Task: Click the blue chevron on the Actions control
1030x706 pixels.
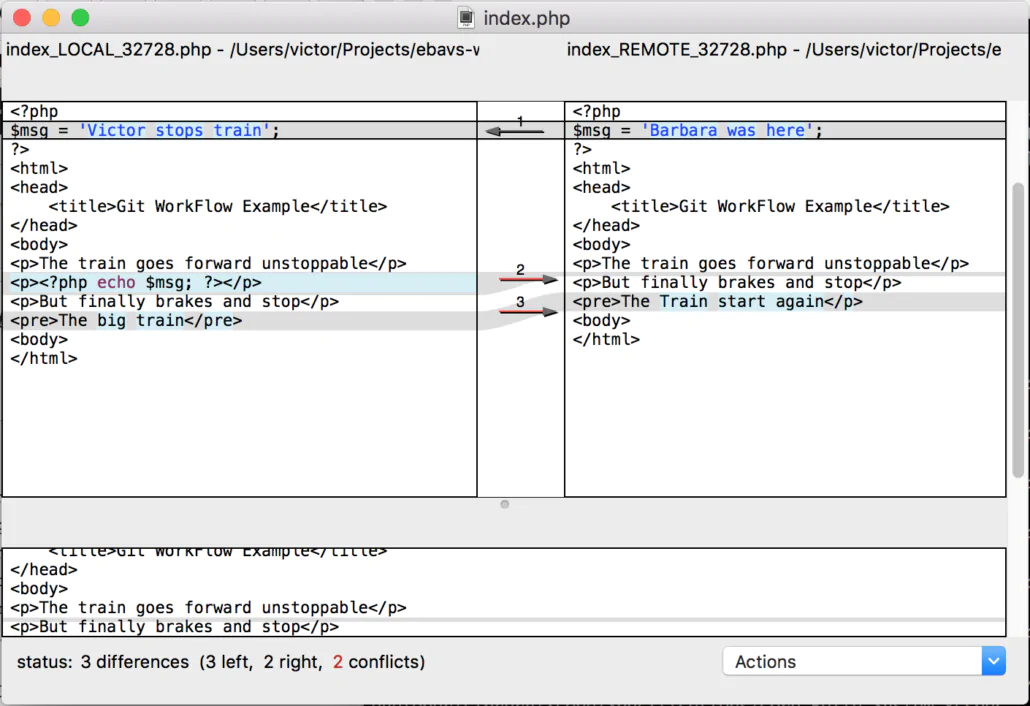Action: [x=994, y=661]
